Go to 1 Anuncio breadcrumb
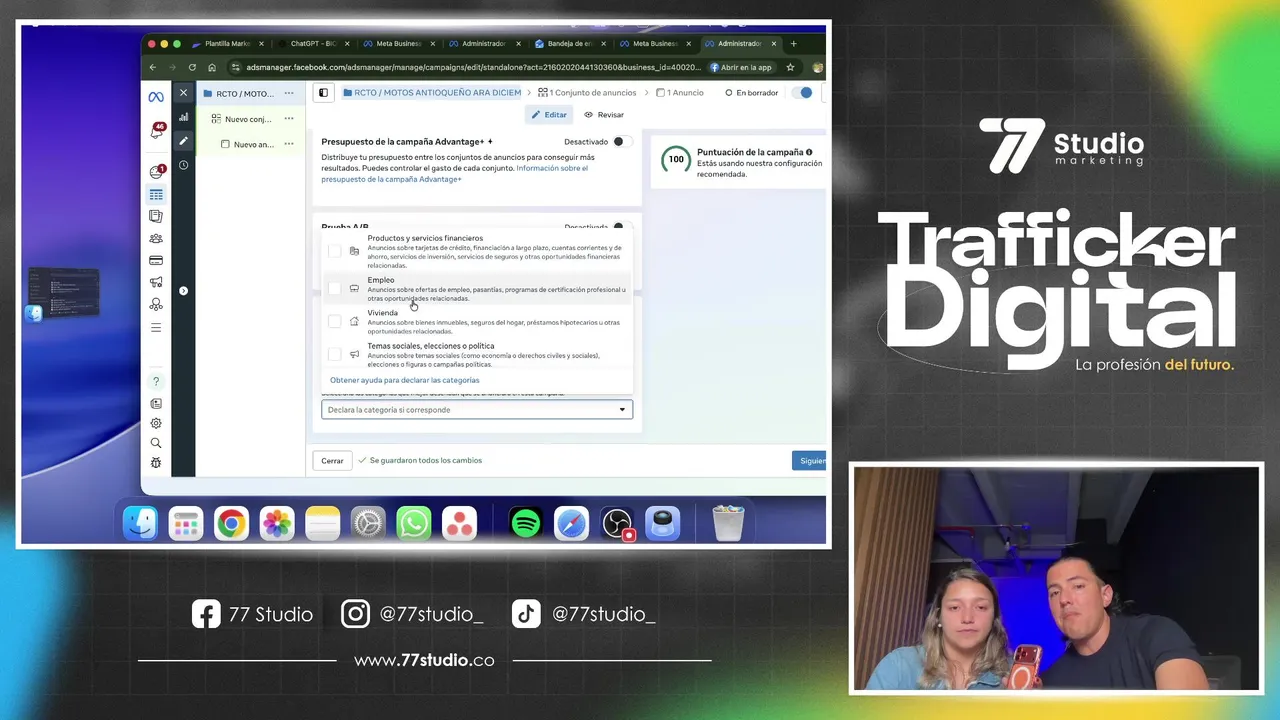The width and height of the screenshot is (1280, 720). [x=680, y=93]
